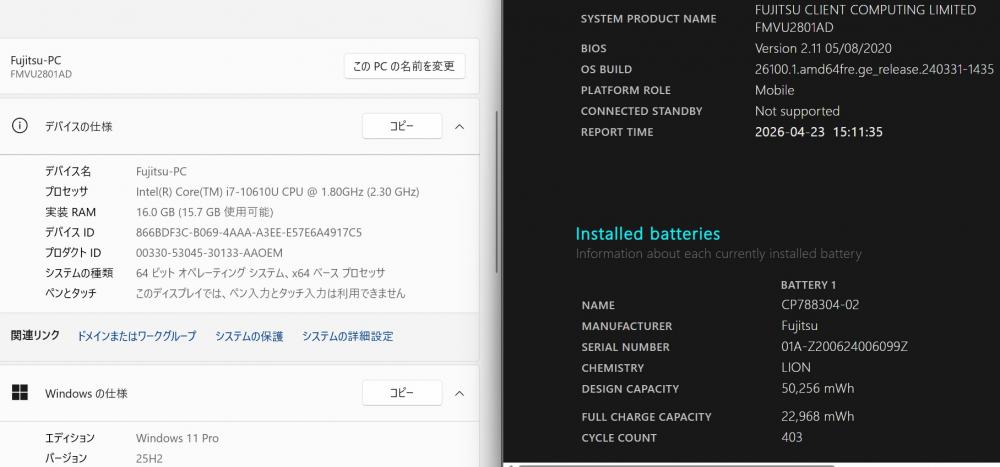Open the システムの保護 link
The image size is (1000, 467).
tap(249, 336)
